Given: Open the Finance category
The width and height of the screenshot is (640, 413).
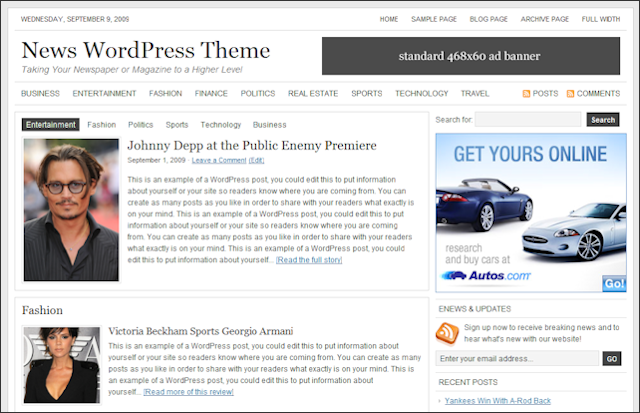Looking at the screenshot, I should tap(211, 93).
